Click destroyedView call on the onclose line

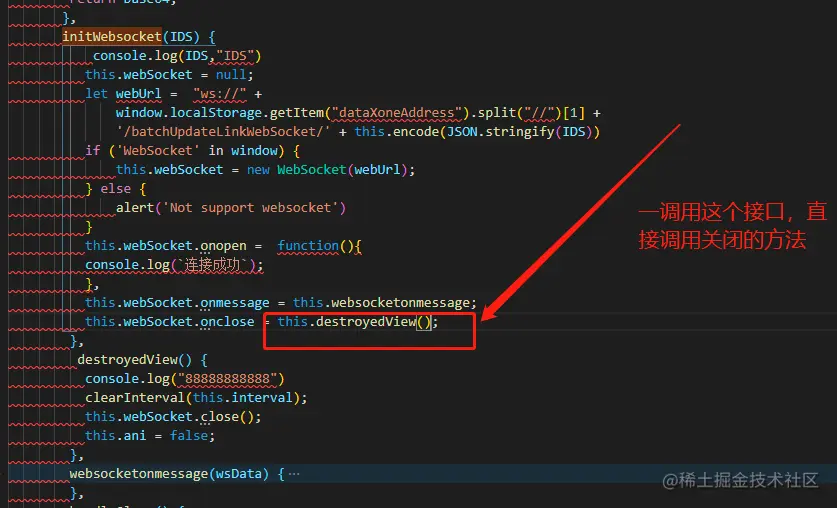366,322
